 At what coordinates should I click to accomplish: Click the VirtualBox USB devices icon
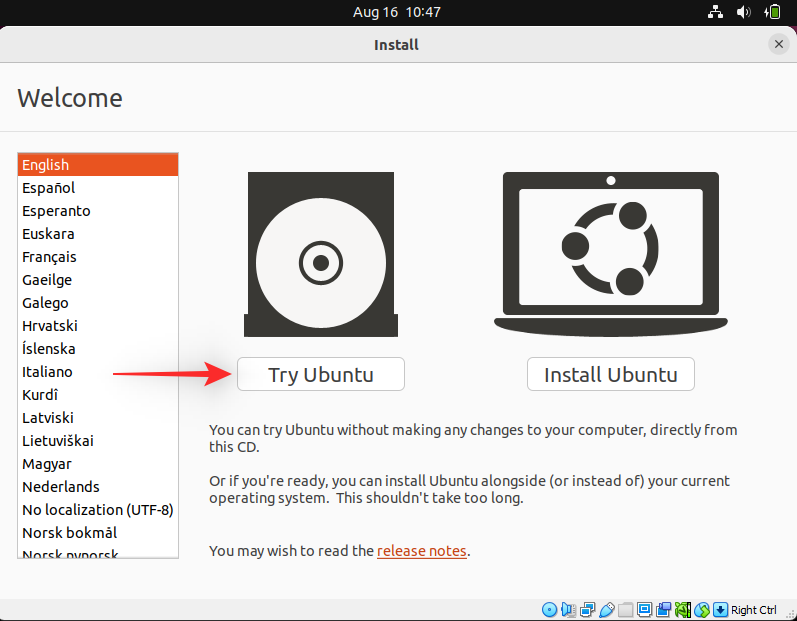pos(606,609)
